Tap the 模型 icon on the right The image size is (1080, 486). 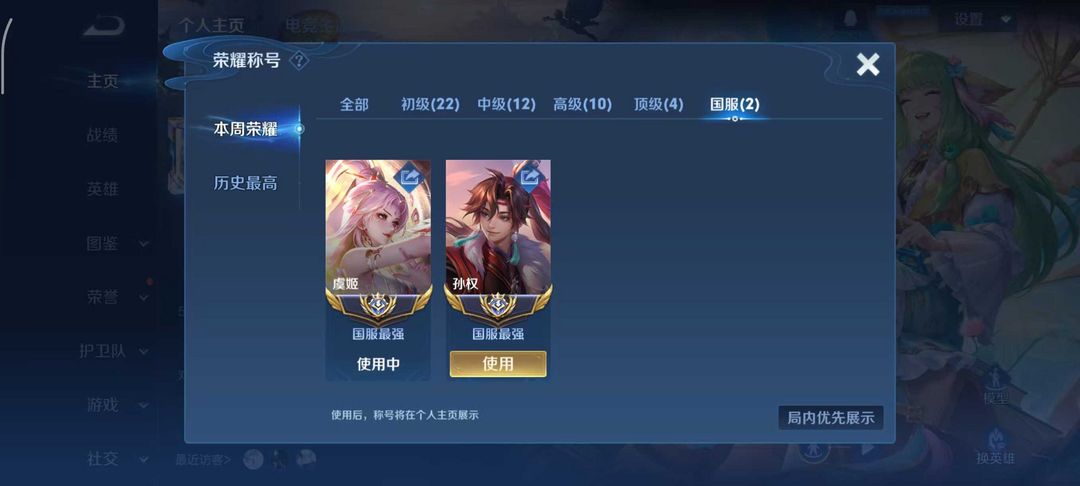click(996, 387)
